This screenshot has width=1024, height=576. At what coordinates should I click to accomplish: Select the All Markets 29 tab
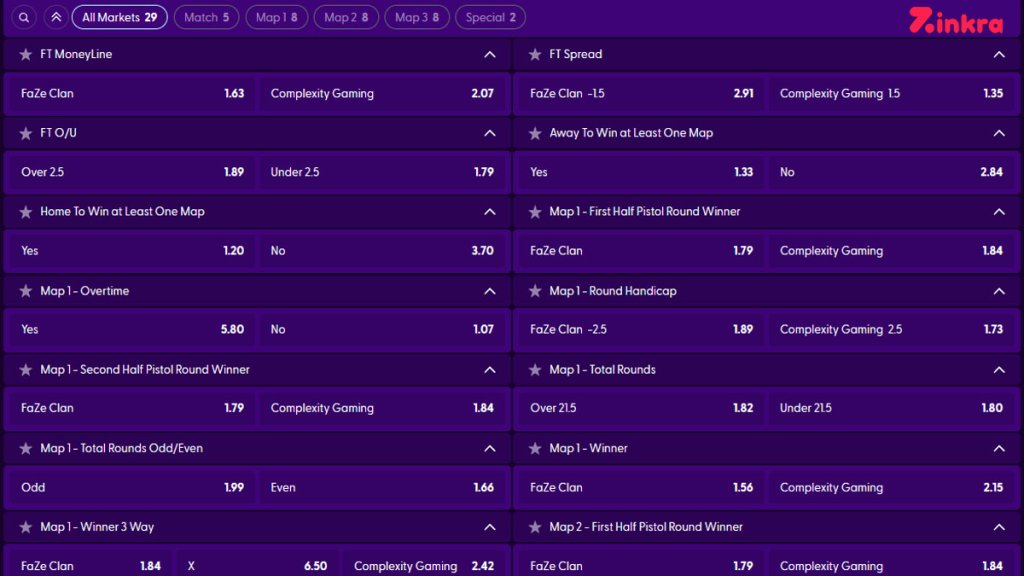120,18
